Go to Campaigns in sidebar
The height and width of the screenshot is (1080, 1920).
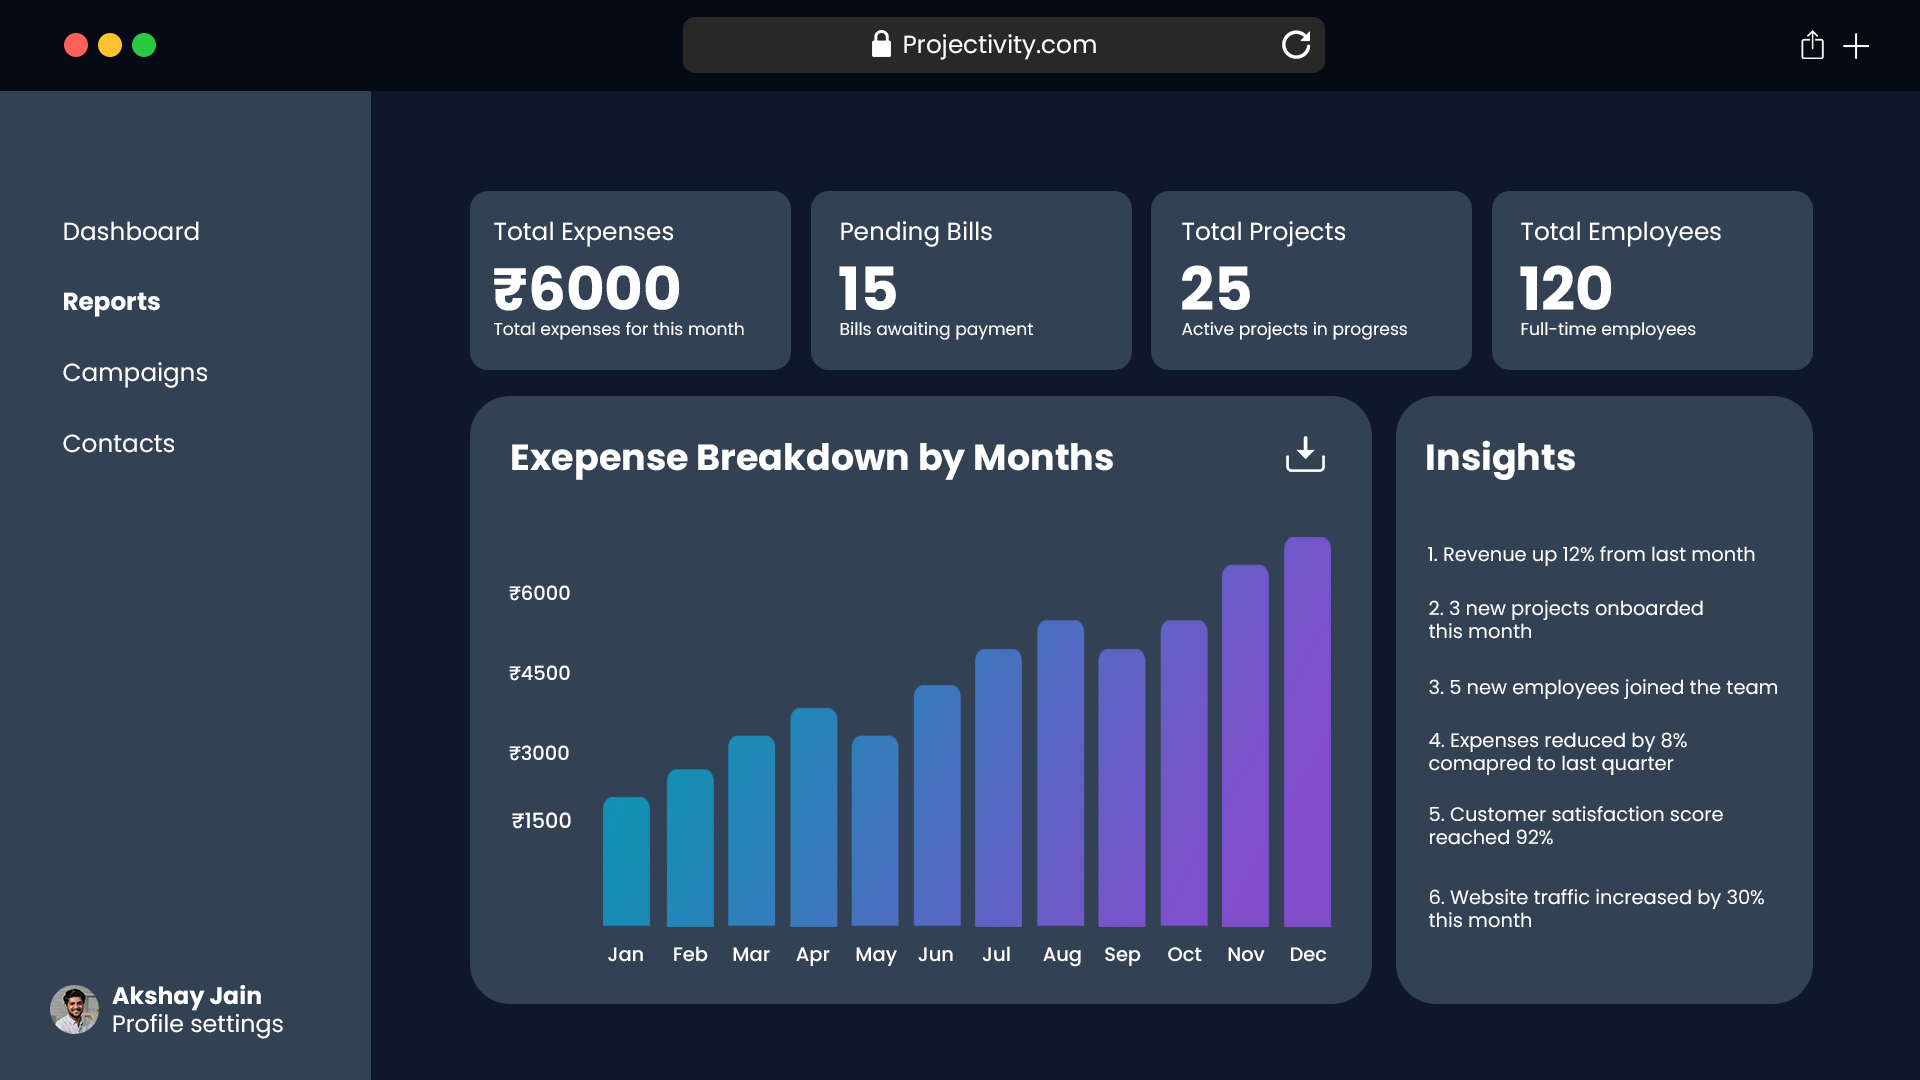click(135, 372)
